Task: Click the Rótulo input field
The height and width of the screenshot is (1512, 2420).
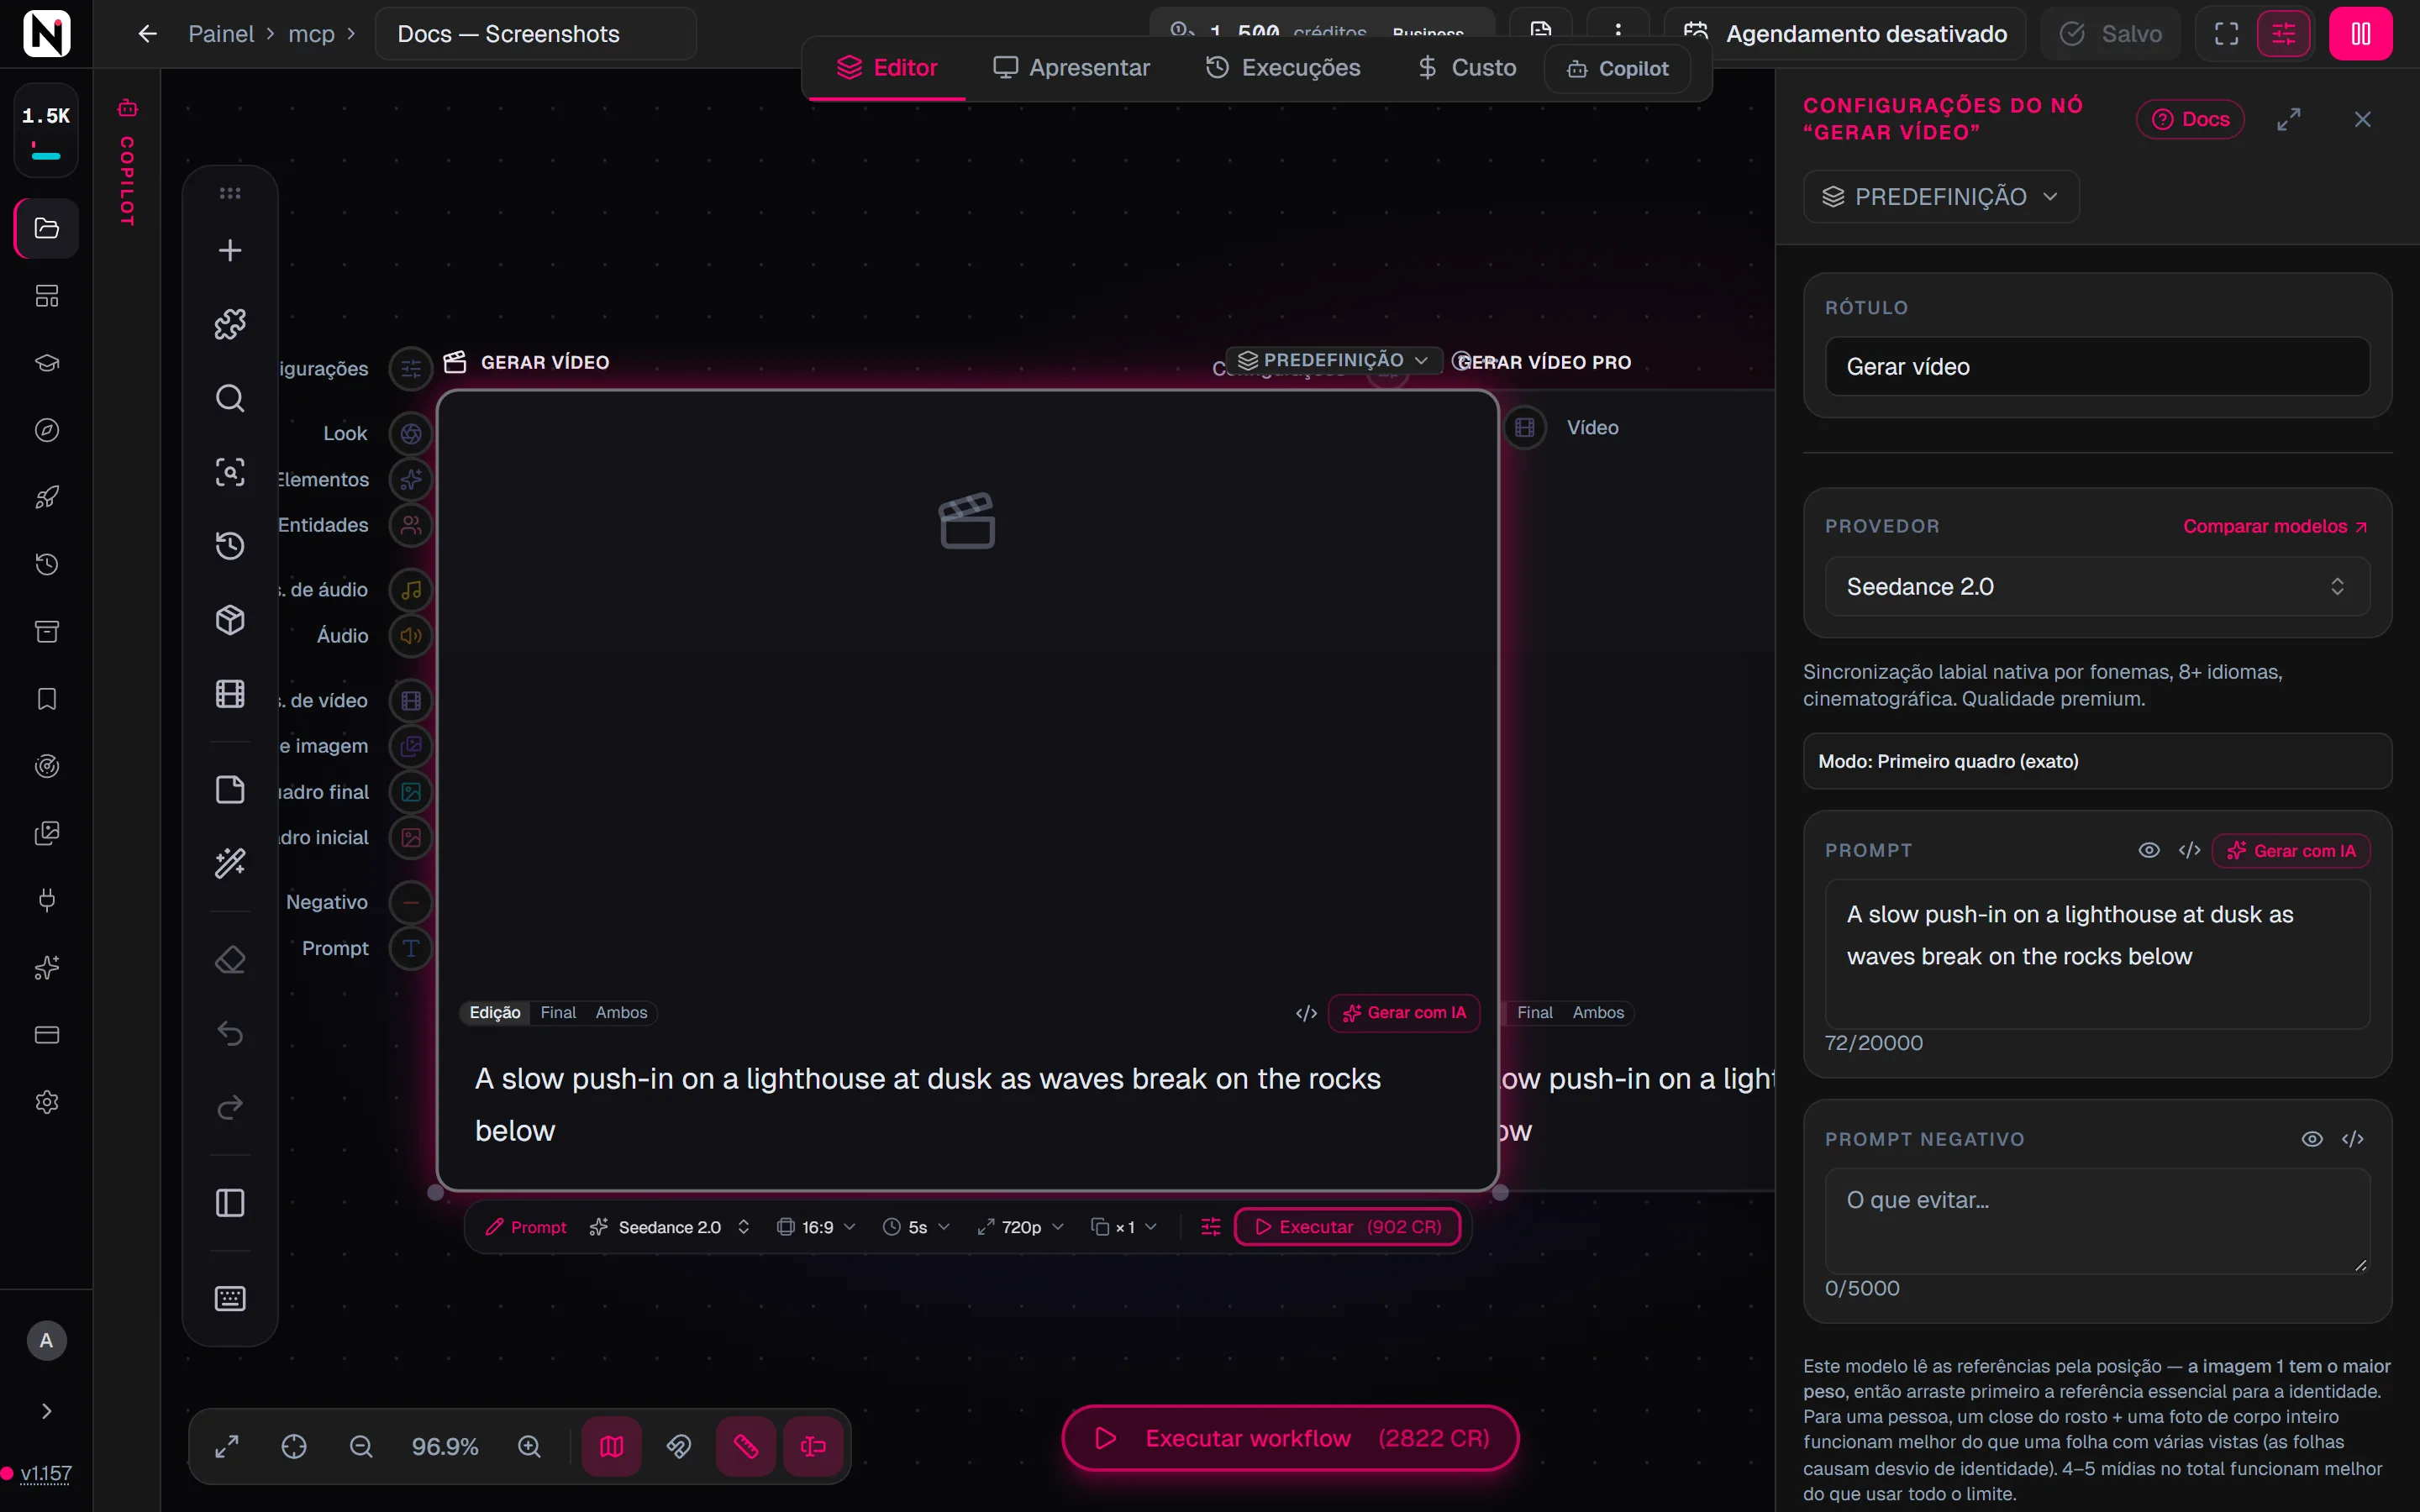Action: click(x=2097, y=366)
